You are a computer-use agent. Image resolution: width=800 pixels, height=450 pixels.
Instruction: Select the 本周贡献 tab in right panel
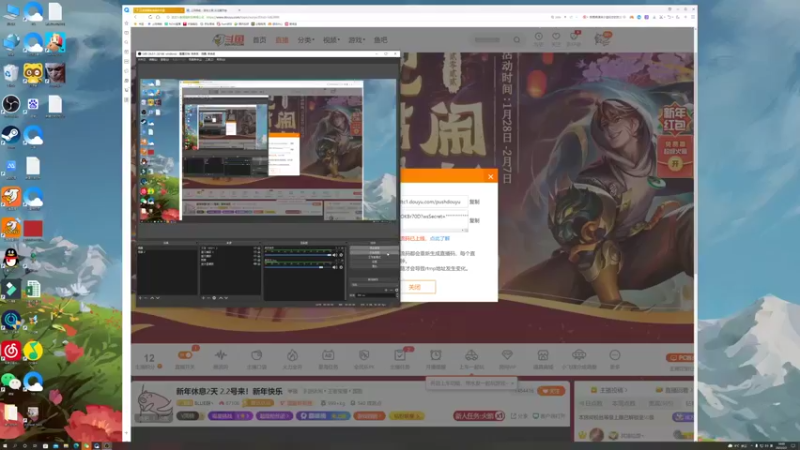[623, 403]
